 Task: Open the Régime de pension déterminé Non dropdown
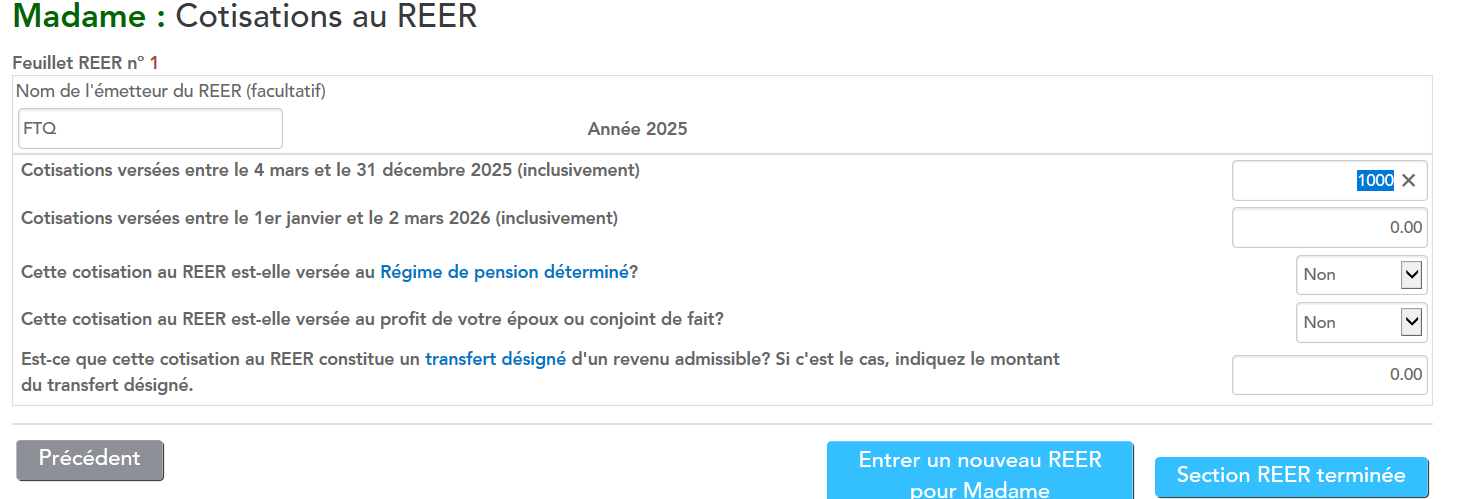(1361, 275)
